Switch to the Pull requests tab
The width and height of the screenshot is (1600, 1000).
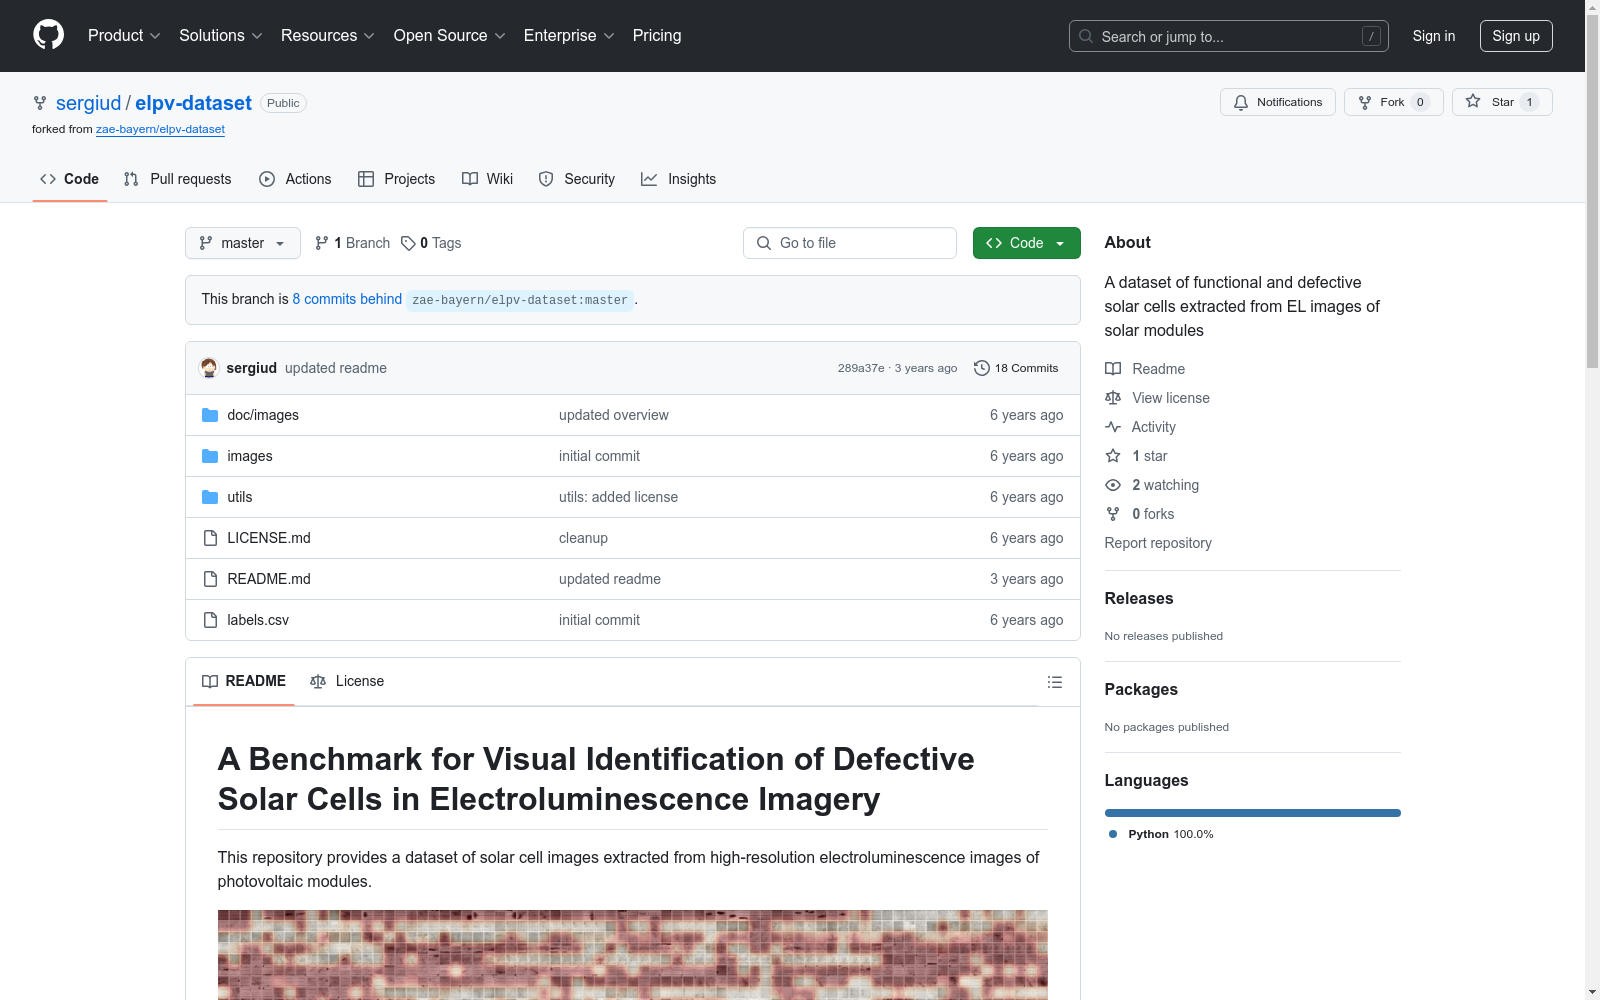point(177,179)
